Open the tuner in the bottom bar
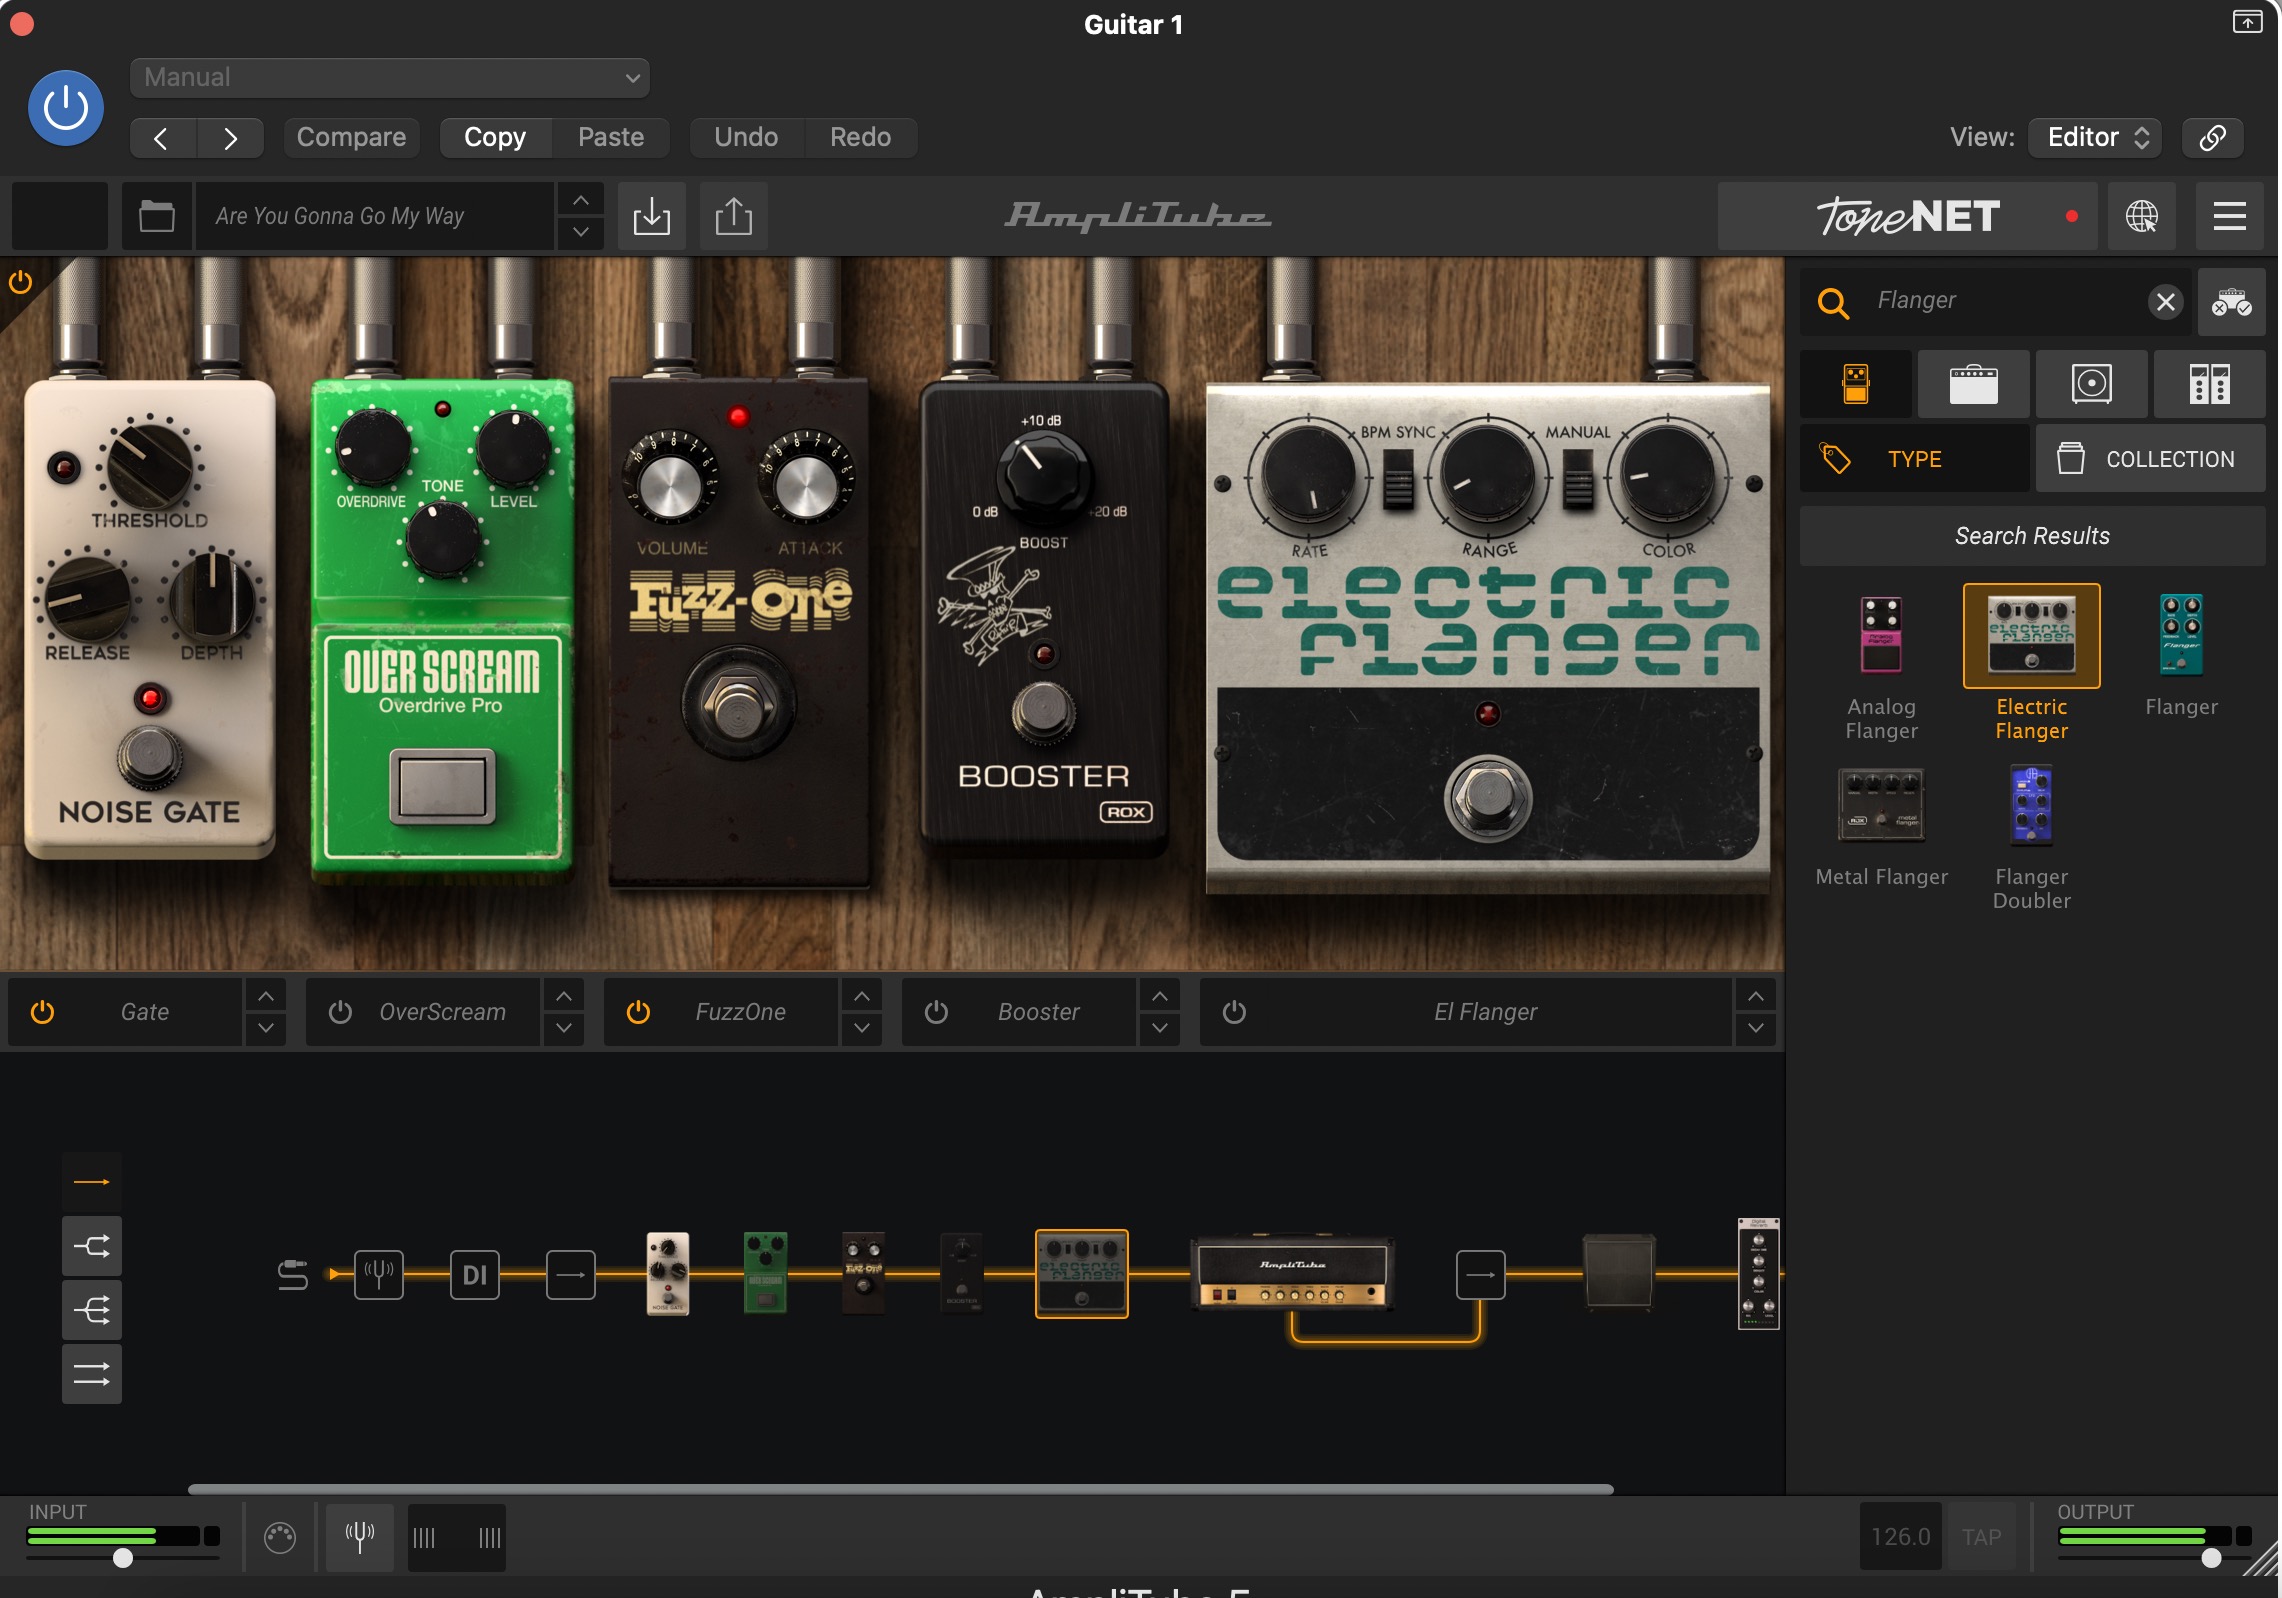2282x1598 pixels. tap(360, 1537)
